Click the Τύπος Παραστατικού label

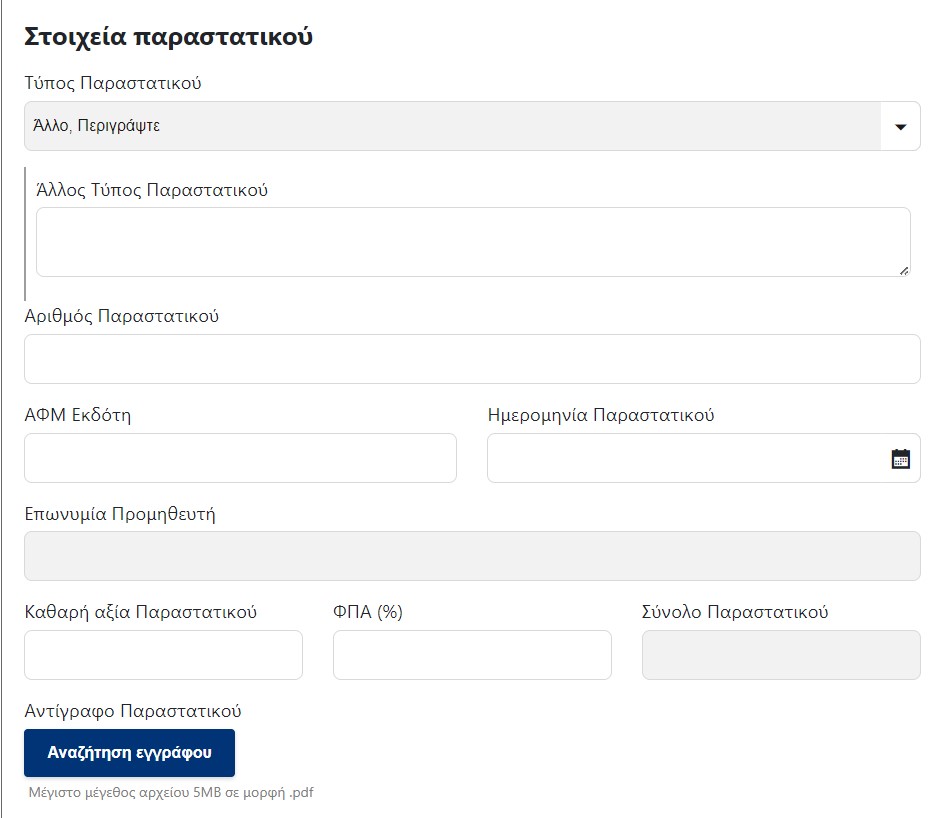[x=113, y=83]
